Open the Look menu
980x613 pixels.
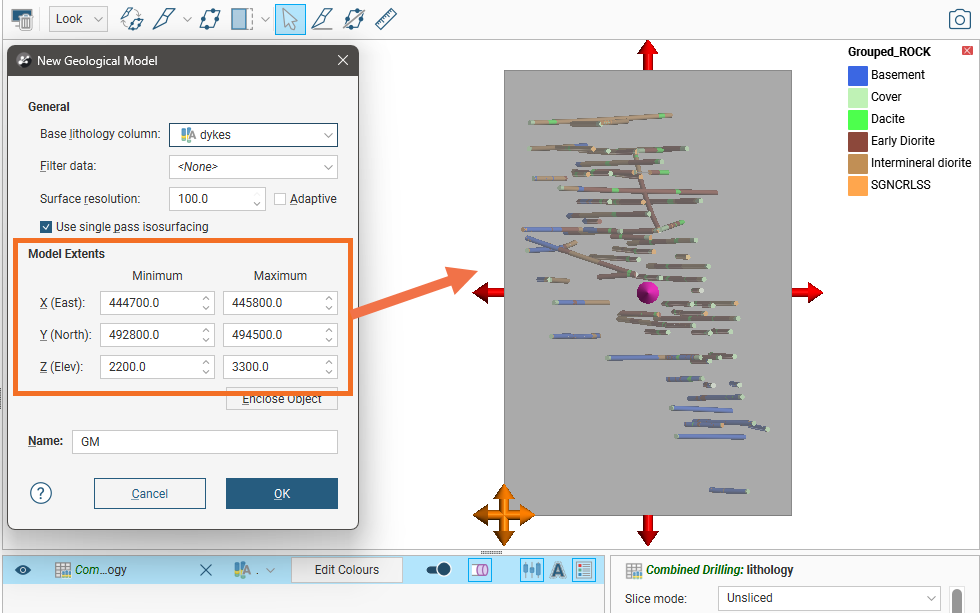click(x=79, y=19)
